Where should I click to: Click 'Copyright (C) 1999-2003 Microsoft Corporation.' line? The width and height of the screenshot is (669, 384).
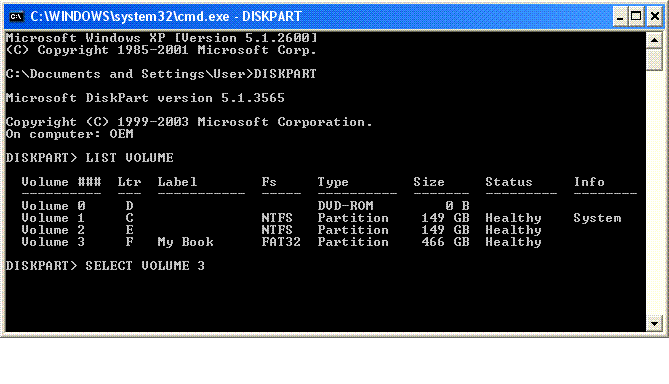(189, 122)
